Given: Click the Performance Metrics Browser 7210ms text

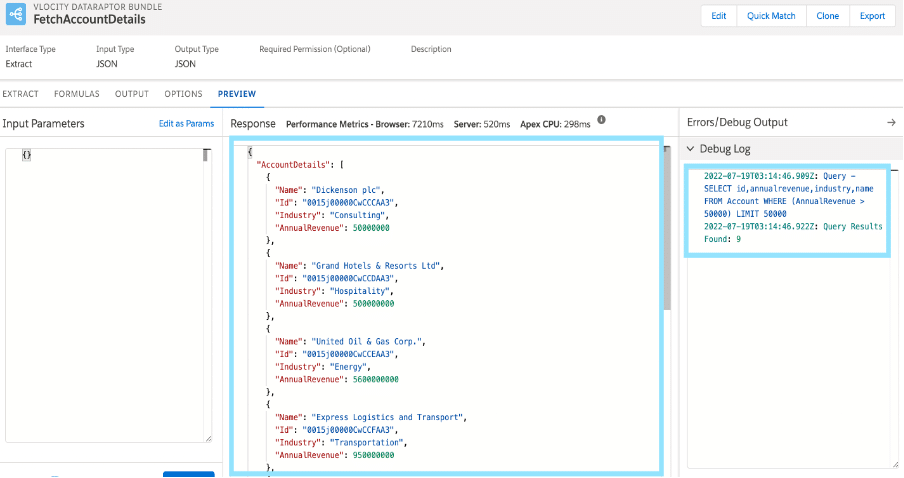Looking at the screenshot, I should (x=364, y=124).
